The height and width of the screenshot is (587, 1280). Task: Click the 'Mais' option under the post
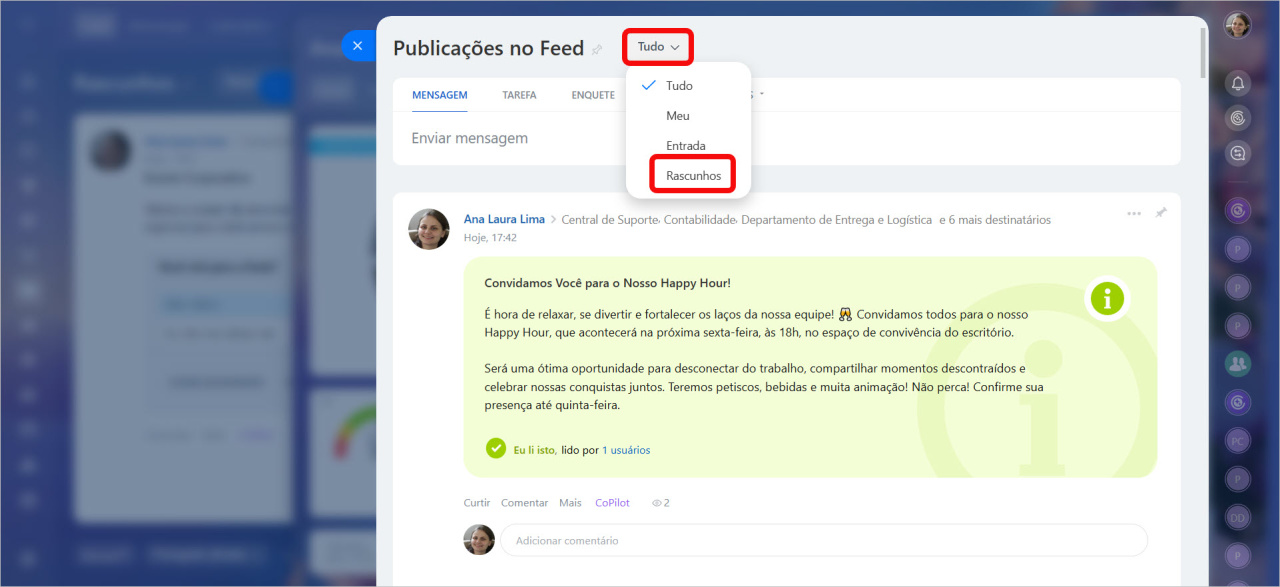click(570, 503)
